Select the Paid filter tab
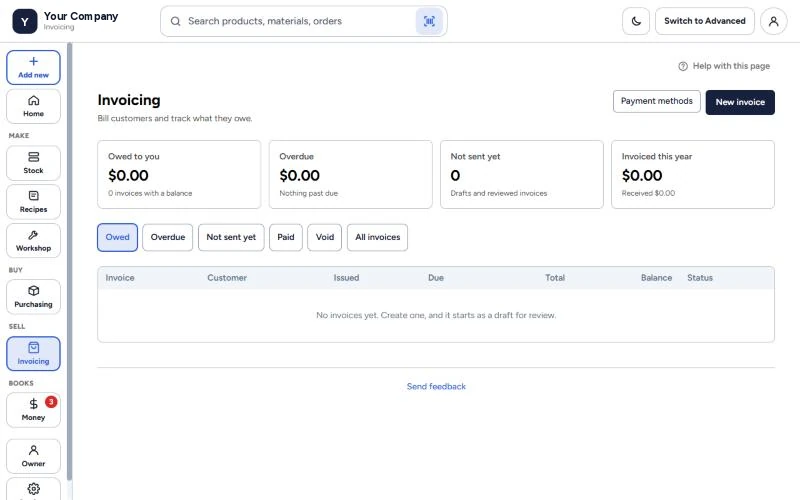The width and height of the screenshot is (800, 500). 286,237
